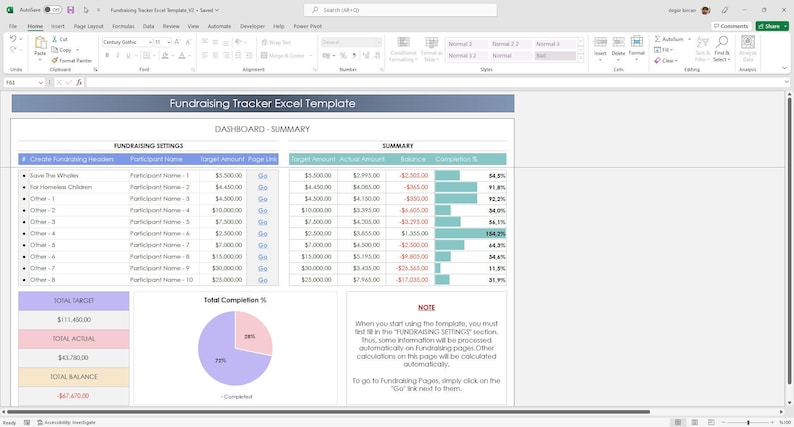The height and width of the screenshot is (427, 794).
Task: Toggle the AutoSave switch
Action: [52, 10]
